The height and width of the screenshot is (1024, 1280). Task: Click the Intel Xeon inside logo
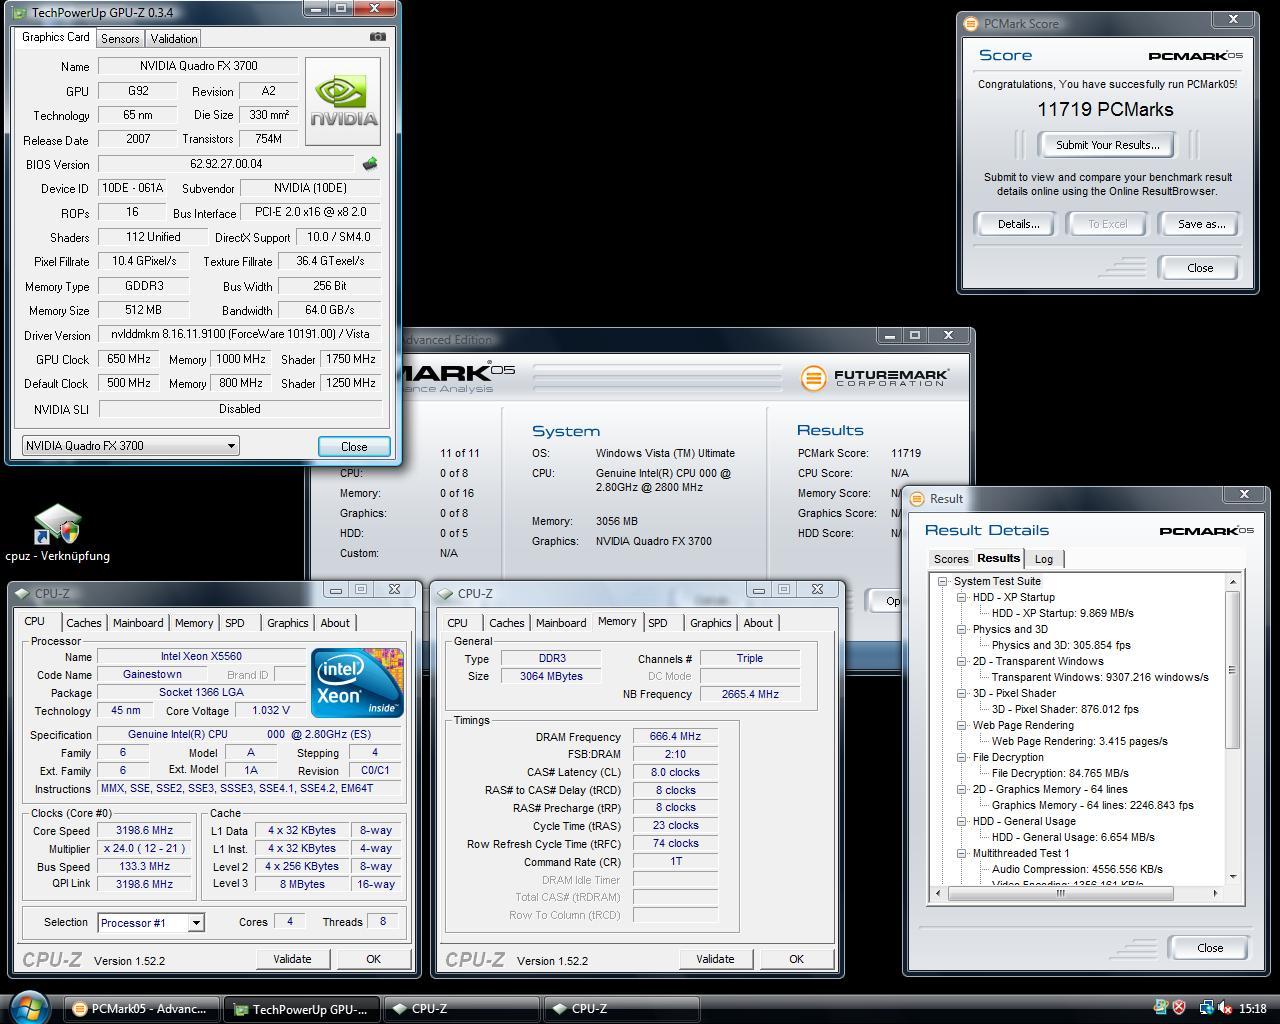[x=357, y=683]
